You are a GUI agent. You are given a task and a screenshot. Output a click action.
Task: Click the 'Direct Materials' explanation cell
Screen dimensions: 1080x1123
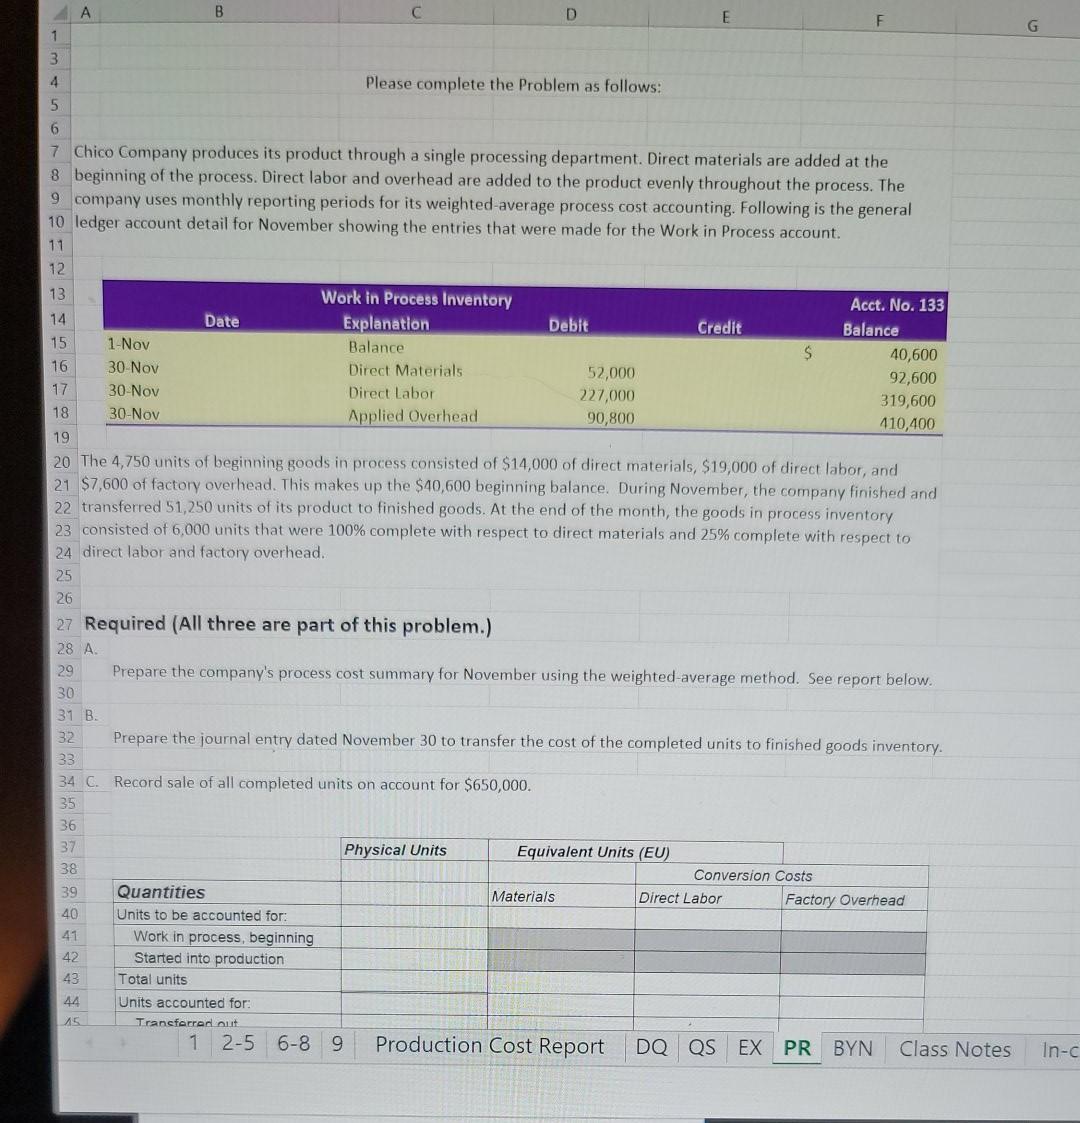(405, 370)
